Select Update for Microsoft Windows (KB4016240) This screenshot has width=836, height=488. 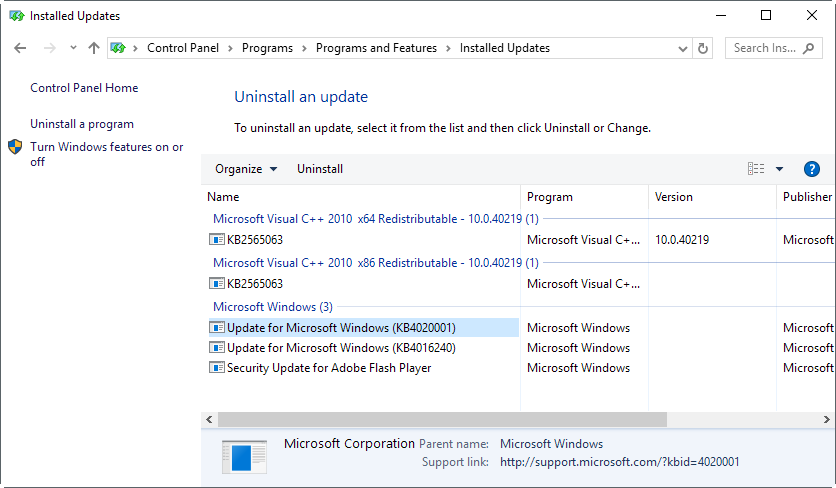pos(341,348)
